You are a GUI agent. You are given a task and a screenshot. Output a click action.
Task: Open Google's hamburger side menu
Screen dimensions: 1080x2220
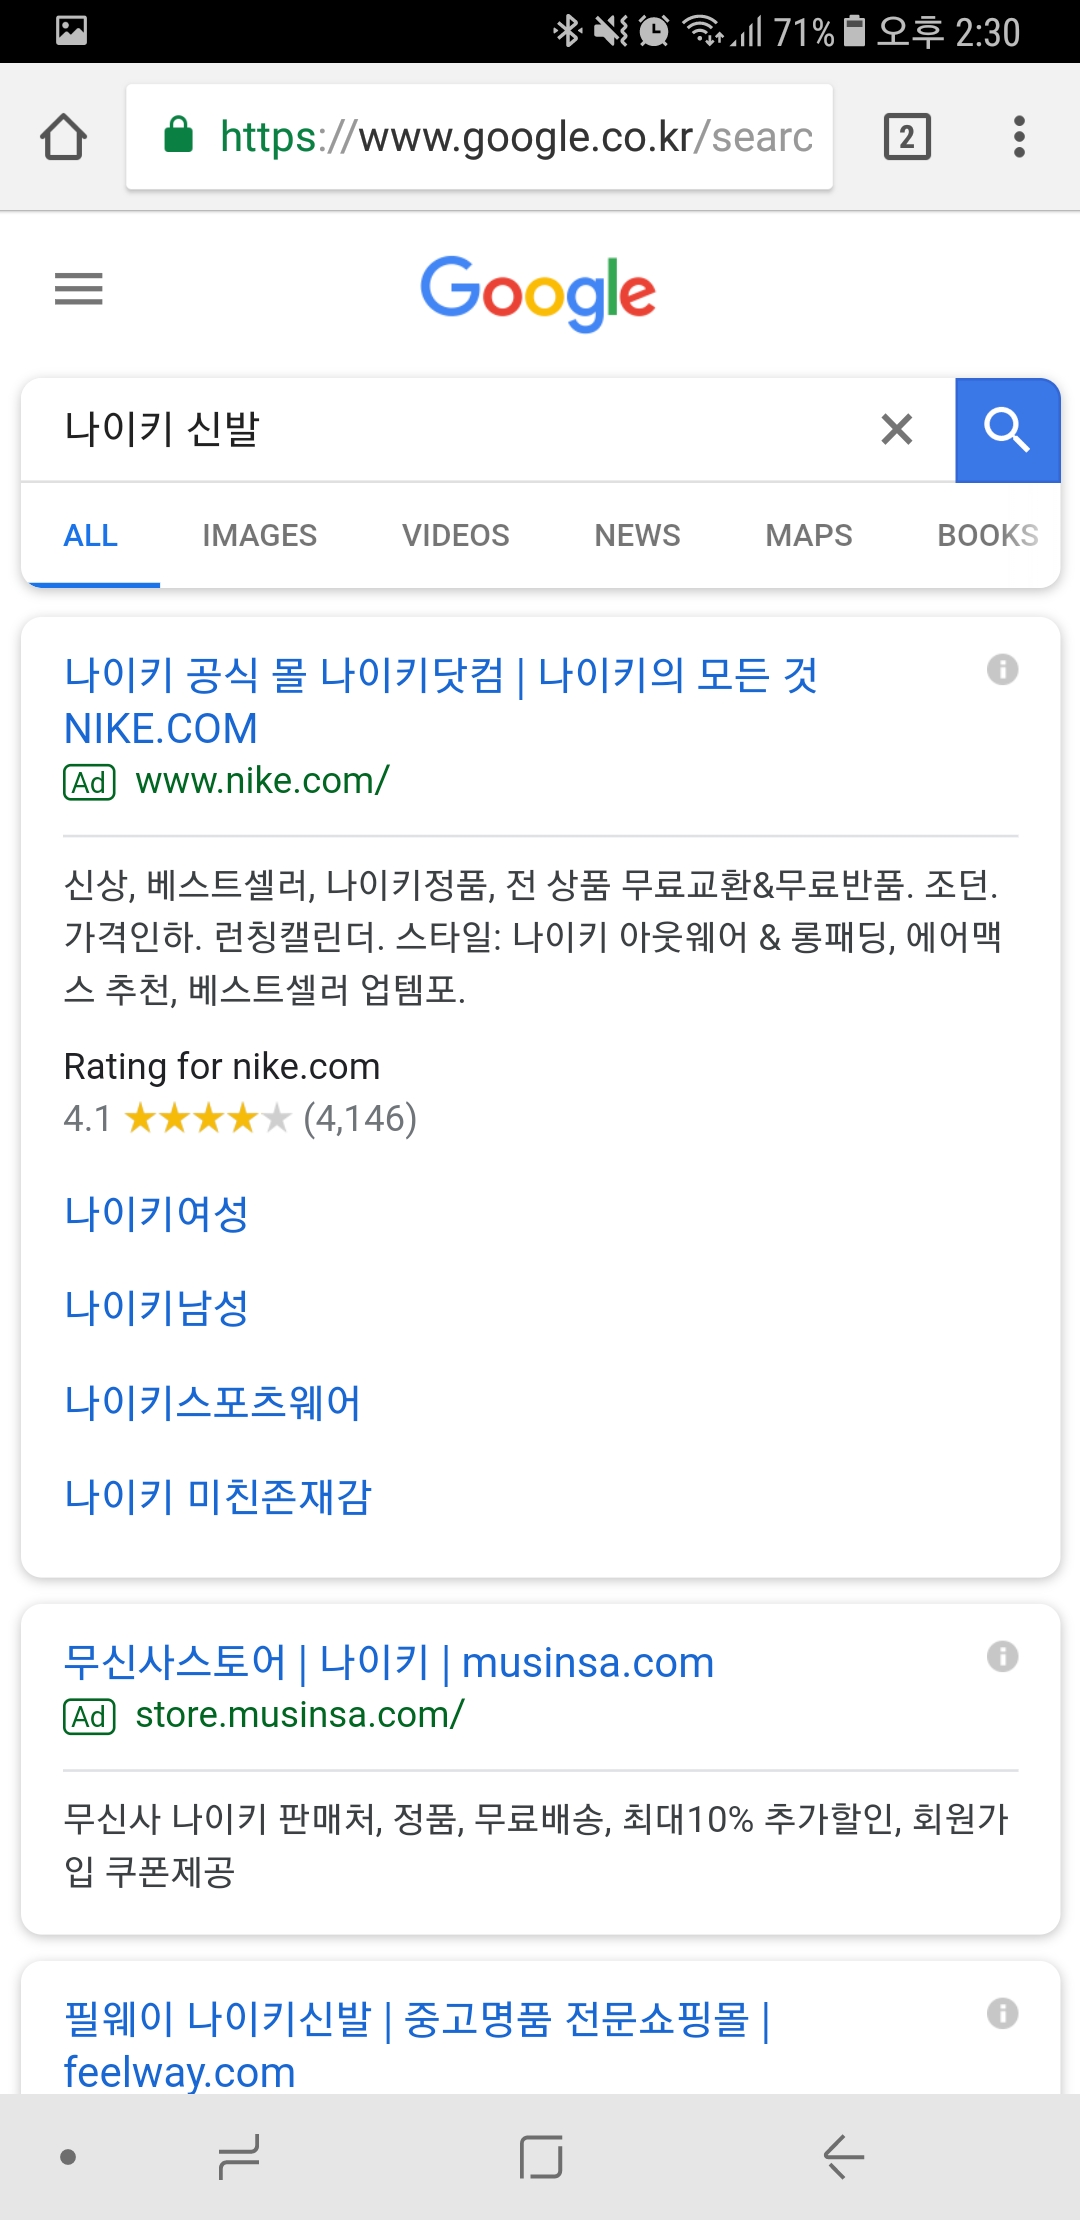pyautogui.click(x=79, y=289)
